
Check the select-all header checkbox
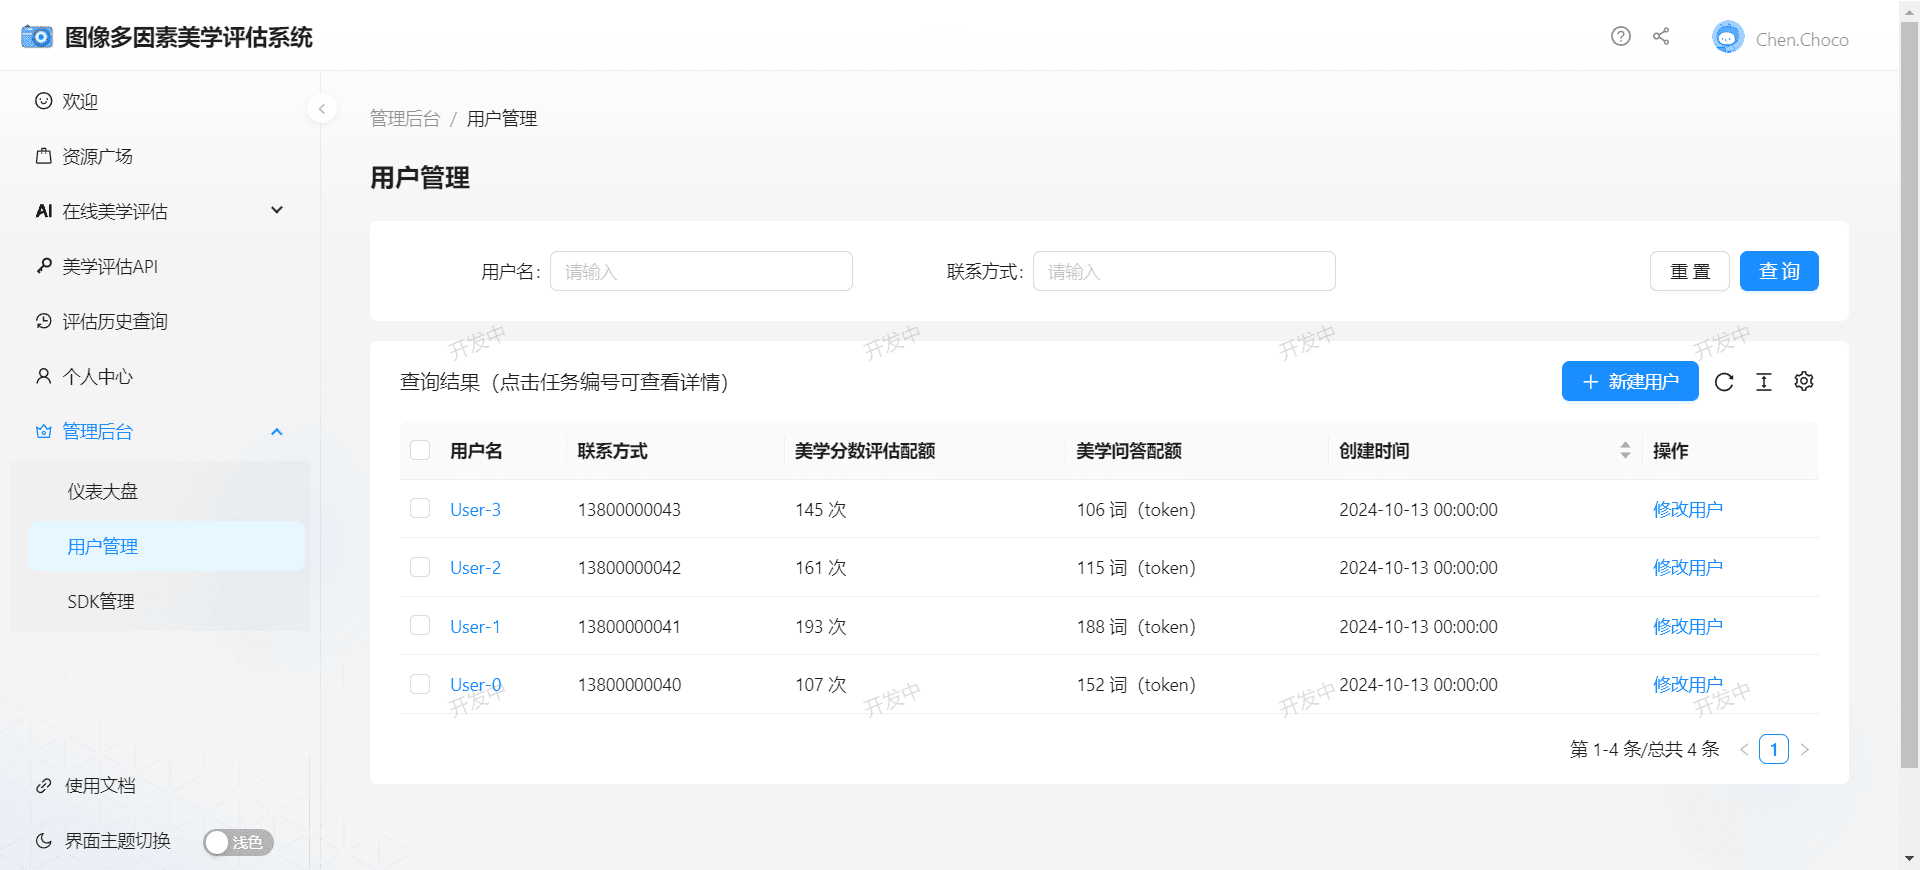pos(420,451)
